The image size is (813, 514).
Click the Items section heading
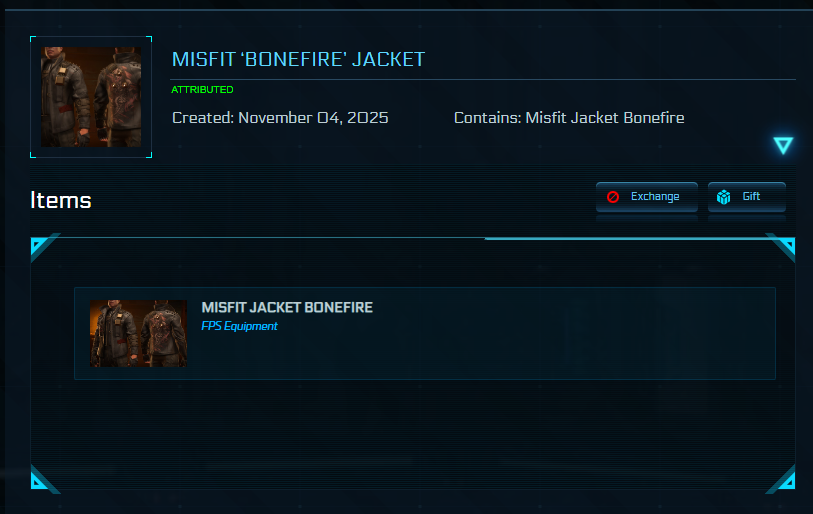[61, 200]
